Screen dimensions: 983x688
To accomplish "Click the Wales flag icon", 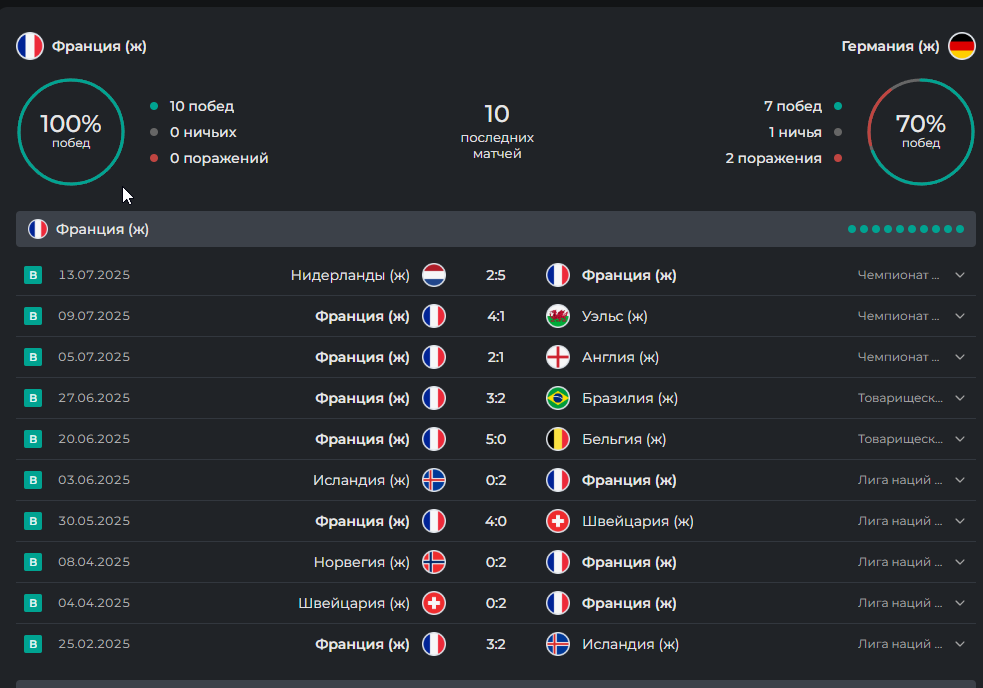I will pos(558,316).
